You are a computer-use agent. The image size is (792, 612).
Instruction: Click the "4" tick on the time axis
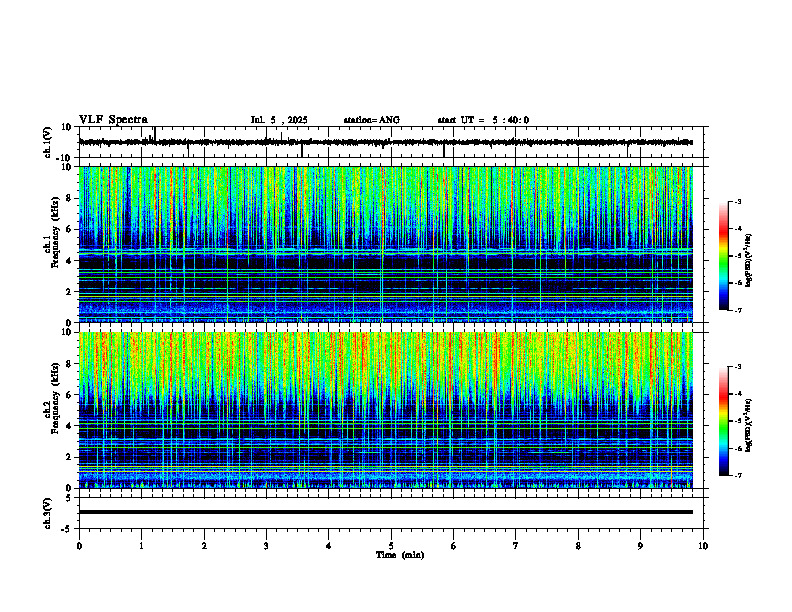[x=329, y=546]
